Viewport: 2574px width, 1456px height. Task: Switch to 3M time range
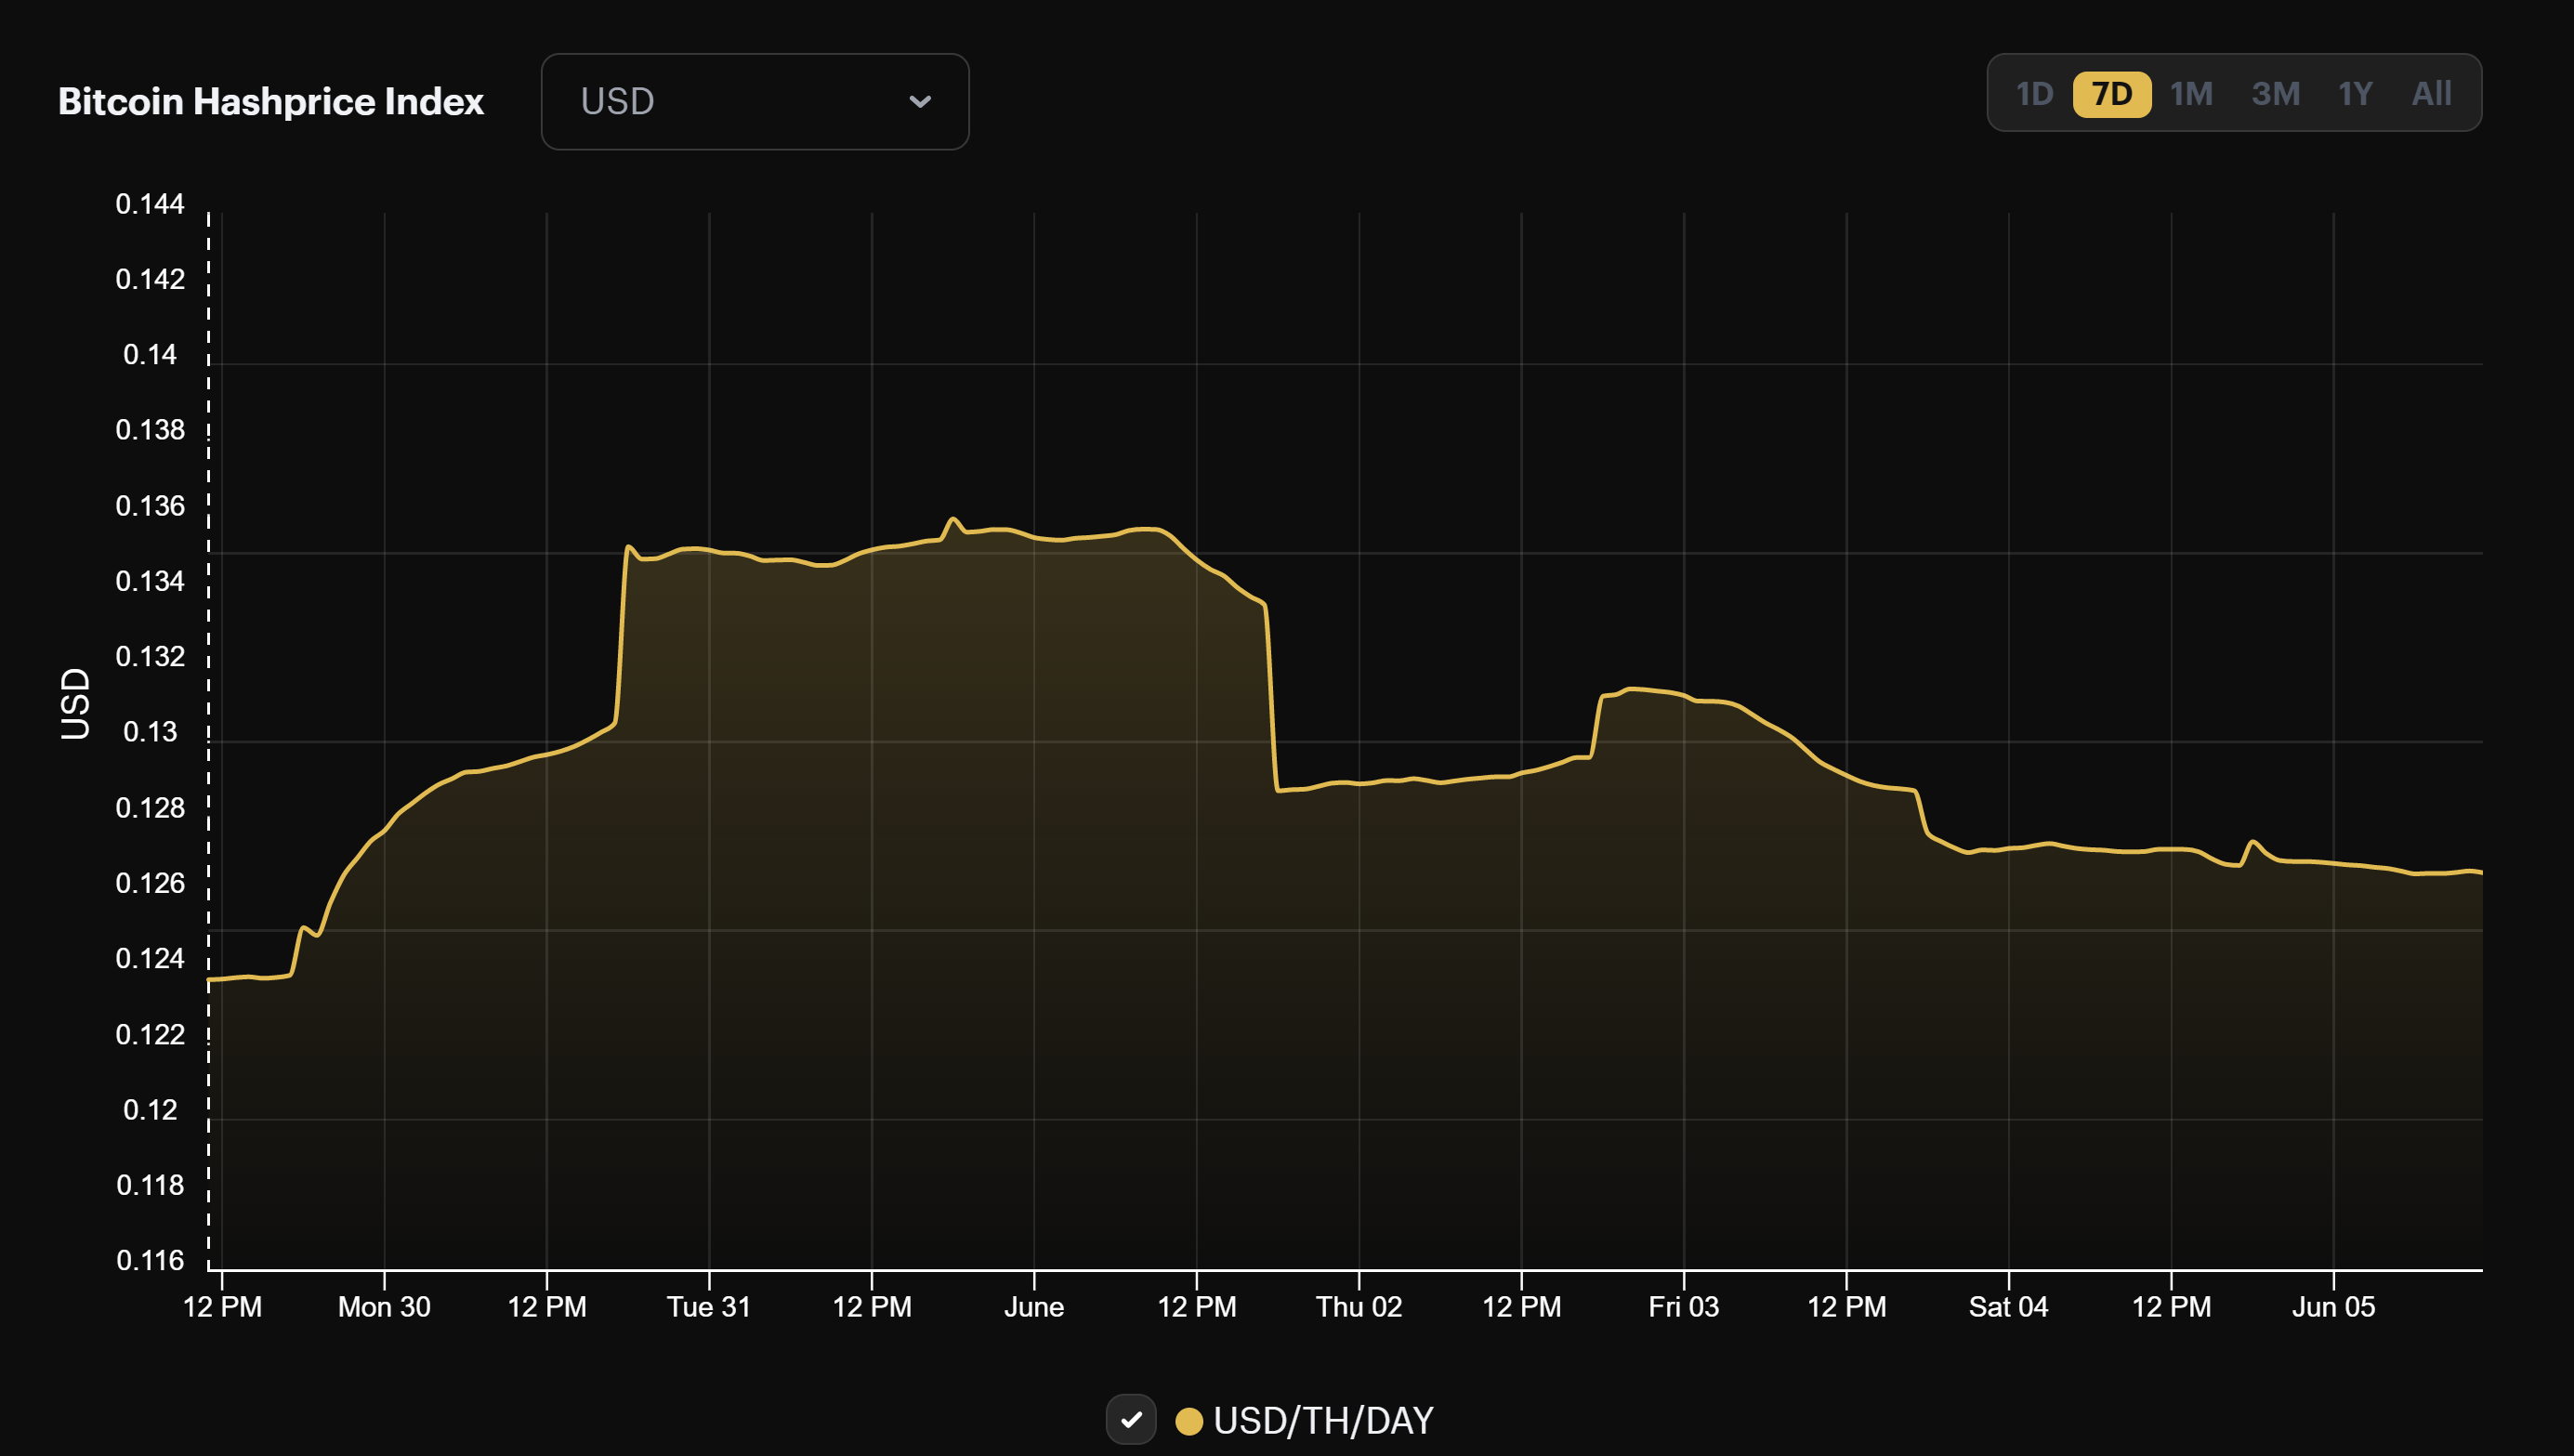click(x=2275, y=94)
